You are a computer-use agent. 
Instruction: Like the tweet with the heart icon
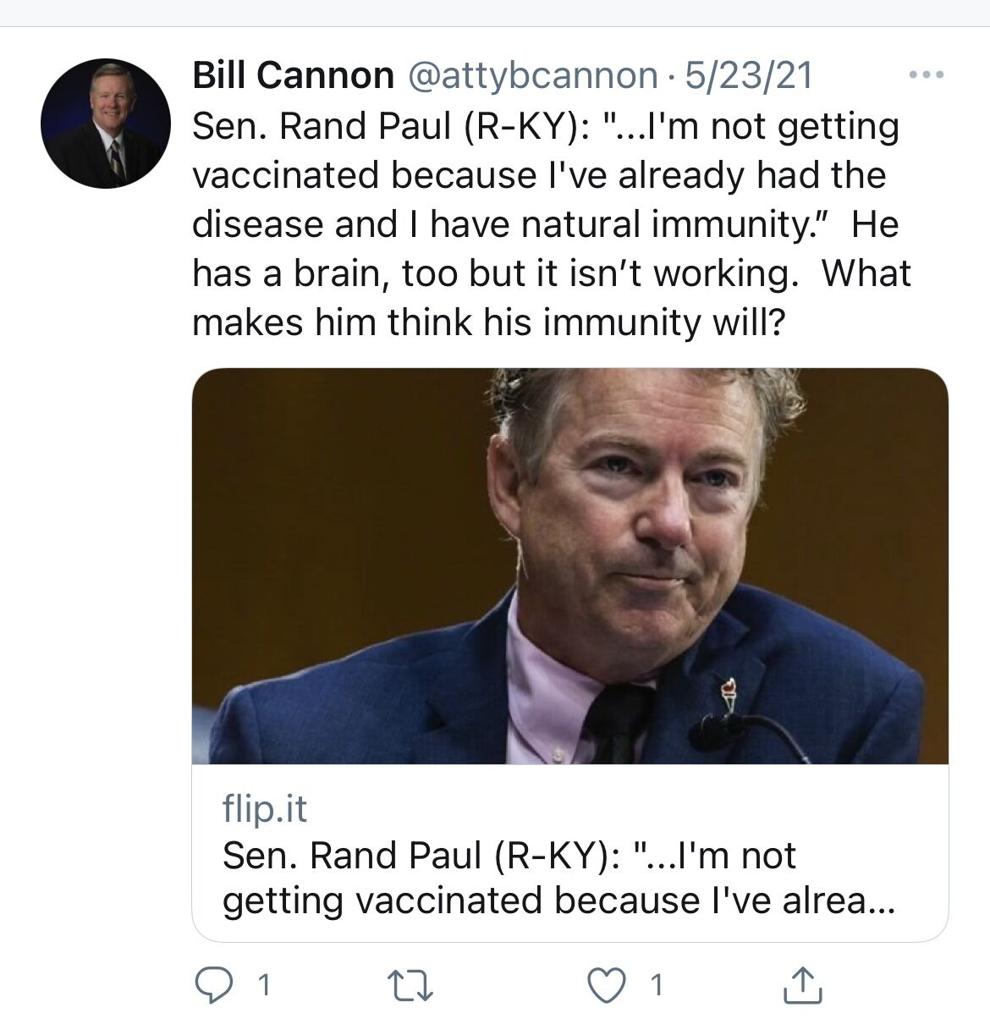pyautogui.click(x=606, y=985)
